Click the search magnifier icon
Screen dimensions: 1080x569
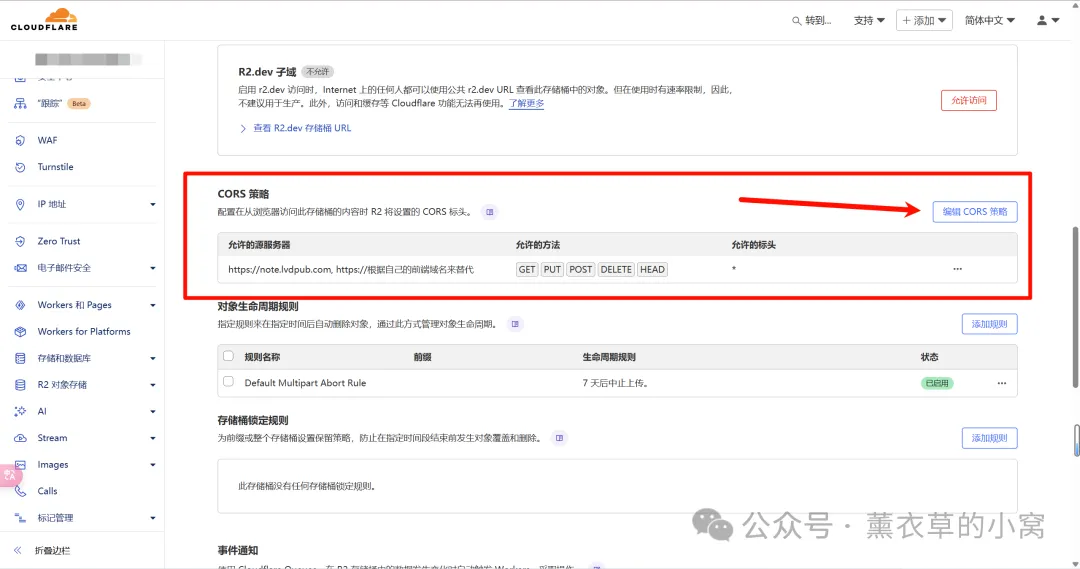tap(796, 21)
